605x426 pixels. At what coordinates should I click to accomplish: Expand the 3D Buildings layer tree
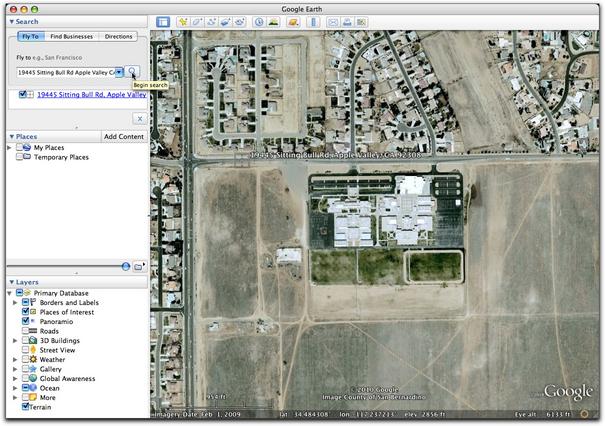pos(15,340)
